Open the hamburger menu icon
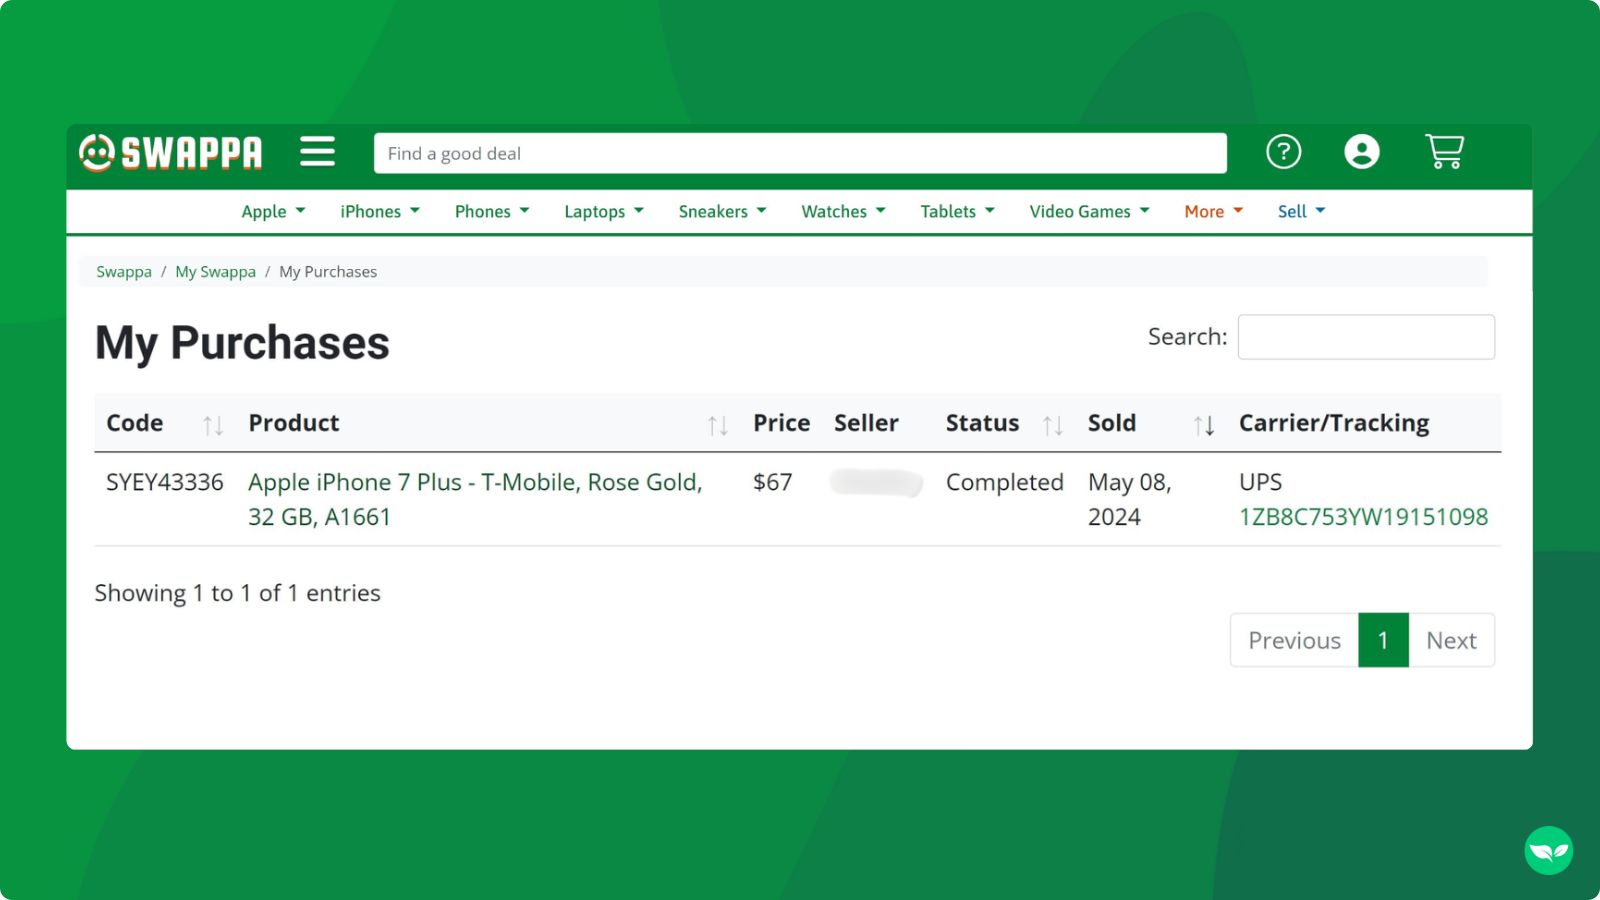Screen dimensions: 1600x900 click(317, 152)
